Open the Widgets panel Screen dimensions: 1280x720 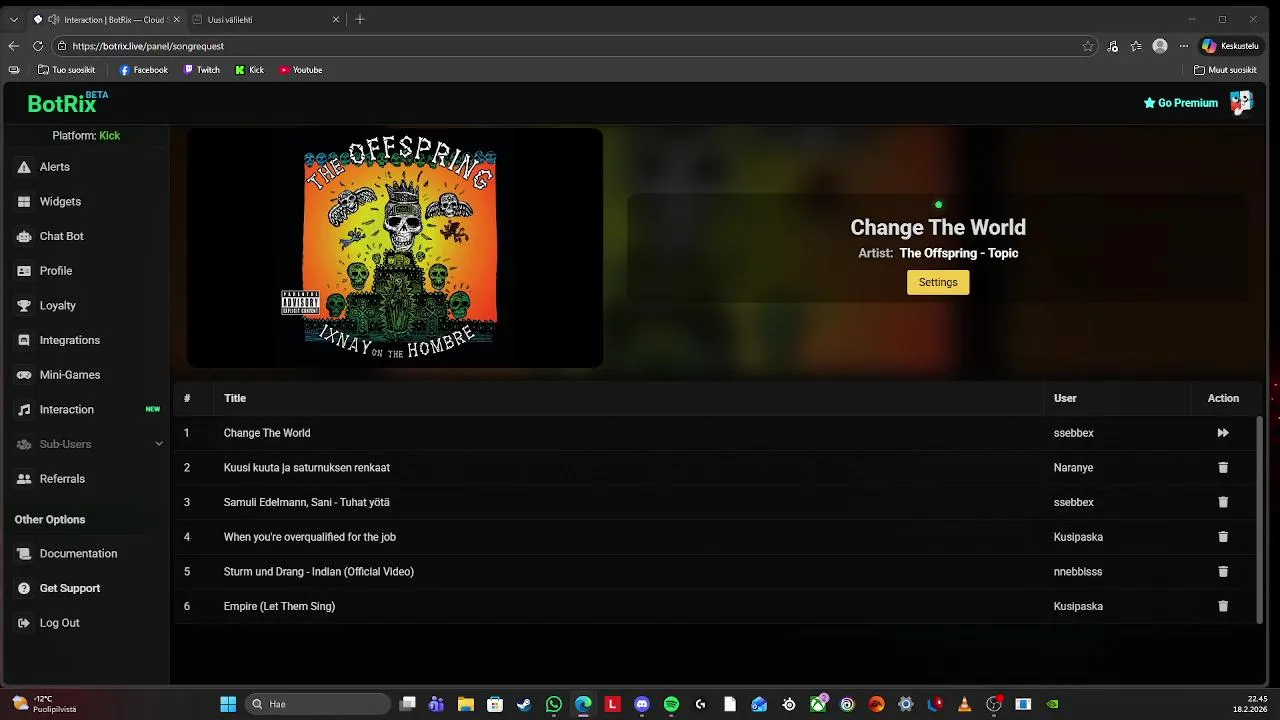tap(60, 201)
